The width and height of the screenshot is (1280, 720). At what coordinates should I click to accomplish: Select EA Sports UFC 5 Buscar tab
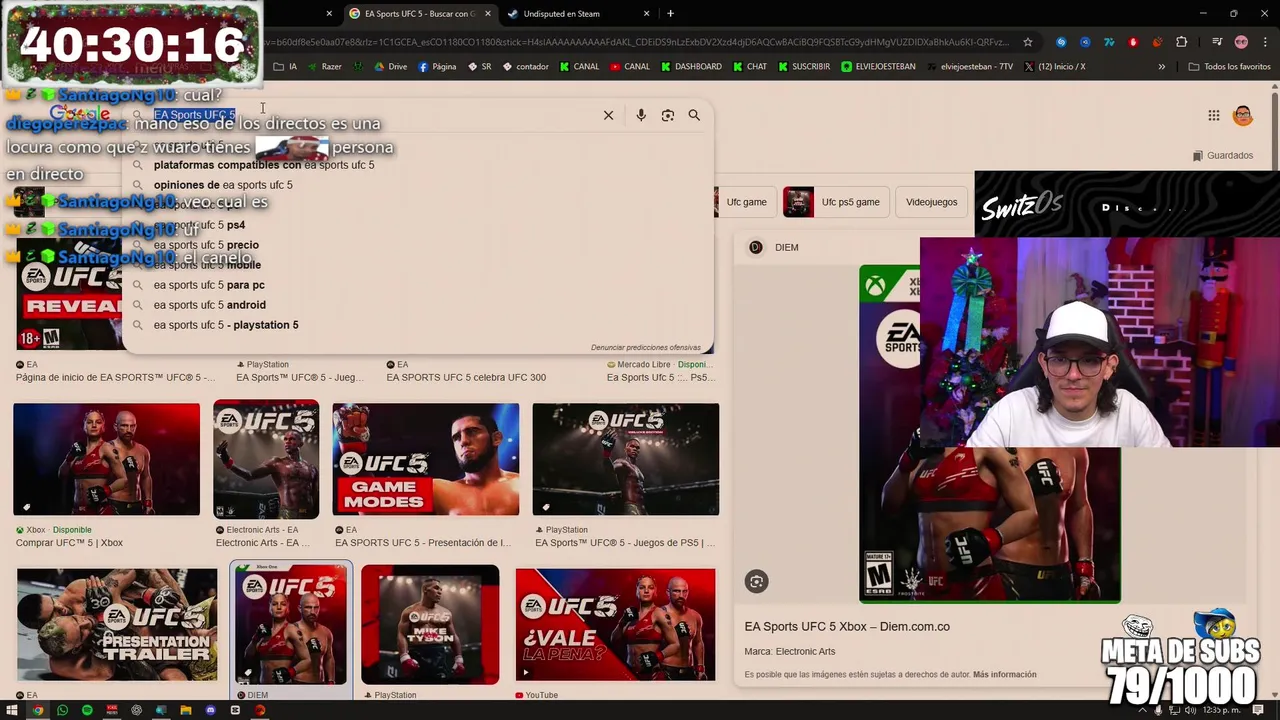411,14
